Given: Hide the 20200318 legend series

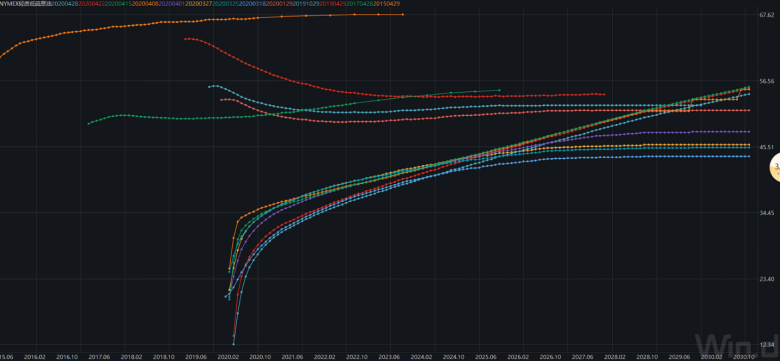Looking at the screenshot, I should (252, 3).
